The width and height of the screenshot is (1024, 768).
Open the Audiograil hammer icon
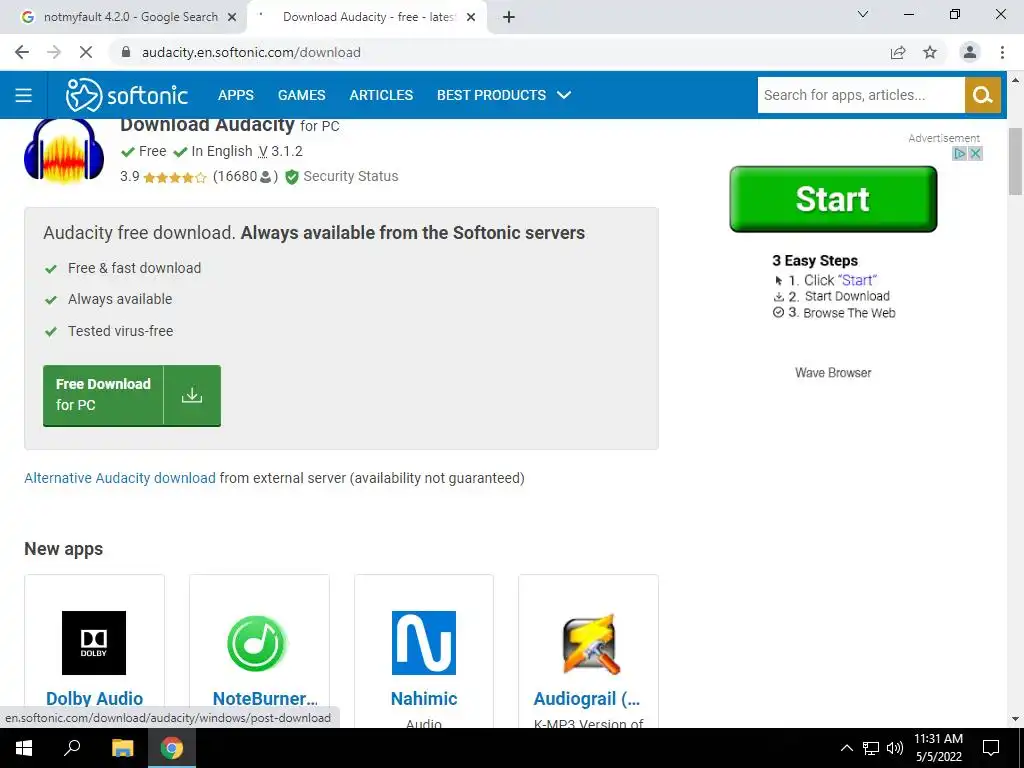tap(590, 644)
